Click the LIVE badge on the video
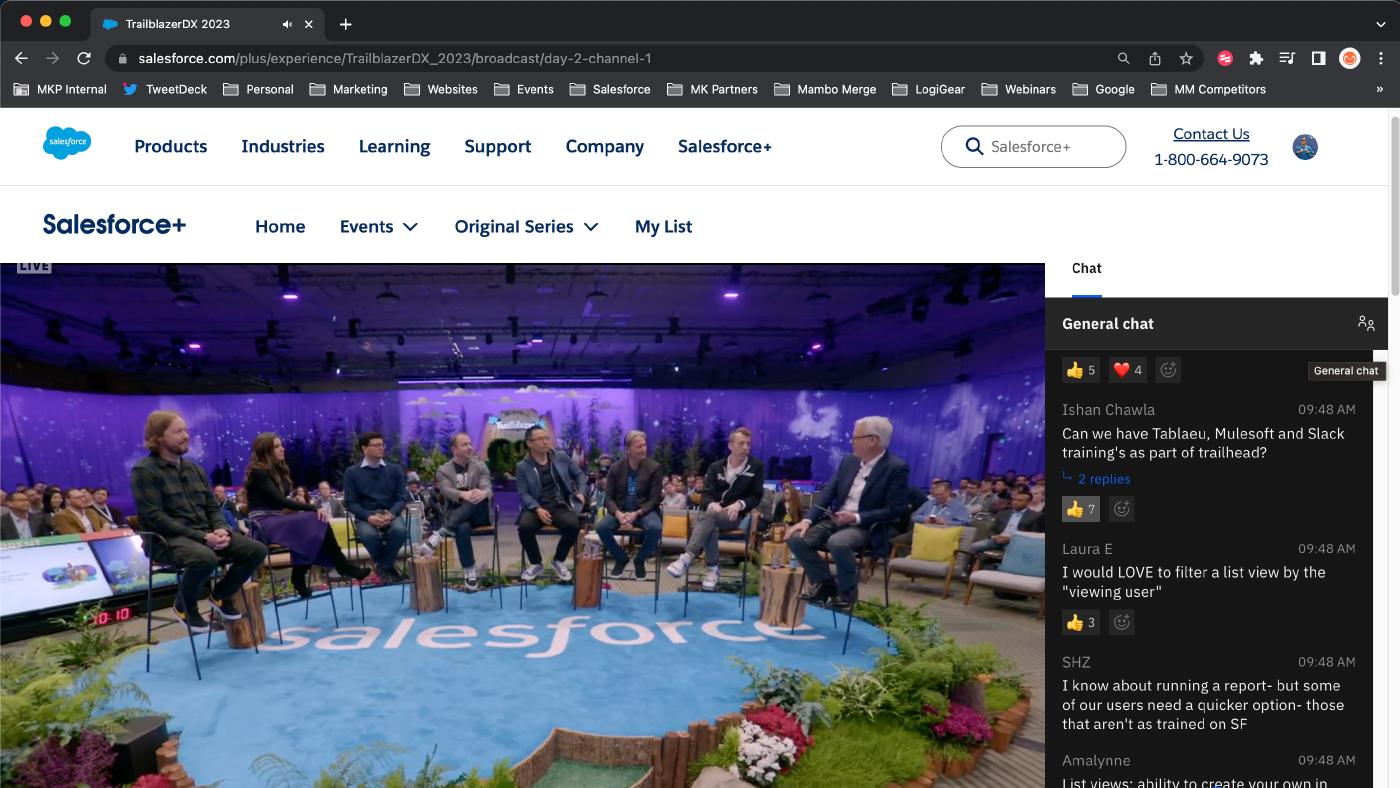The height and width of the screenshot is (788, 1400). tap(33, 264)
